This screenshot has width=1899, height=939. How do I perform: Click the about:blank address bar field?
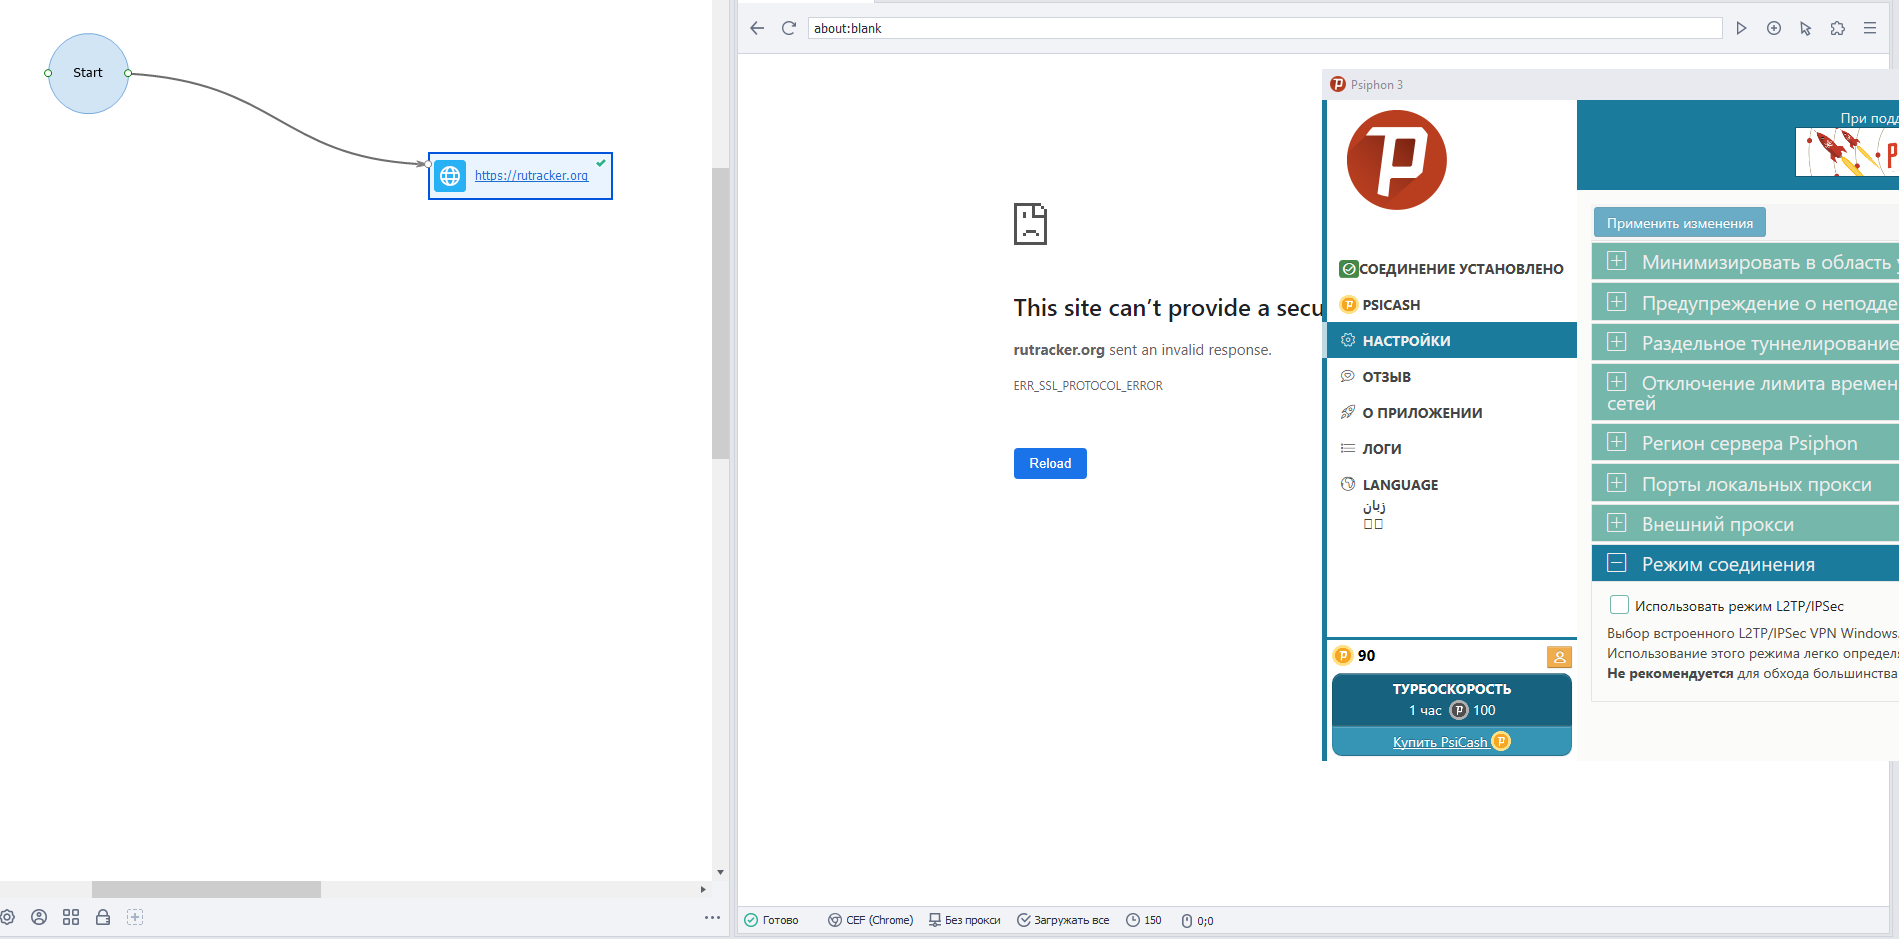coord(1265,28)
